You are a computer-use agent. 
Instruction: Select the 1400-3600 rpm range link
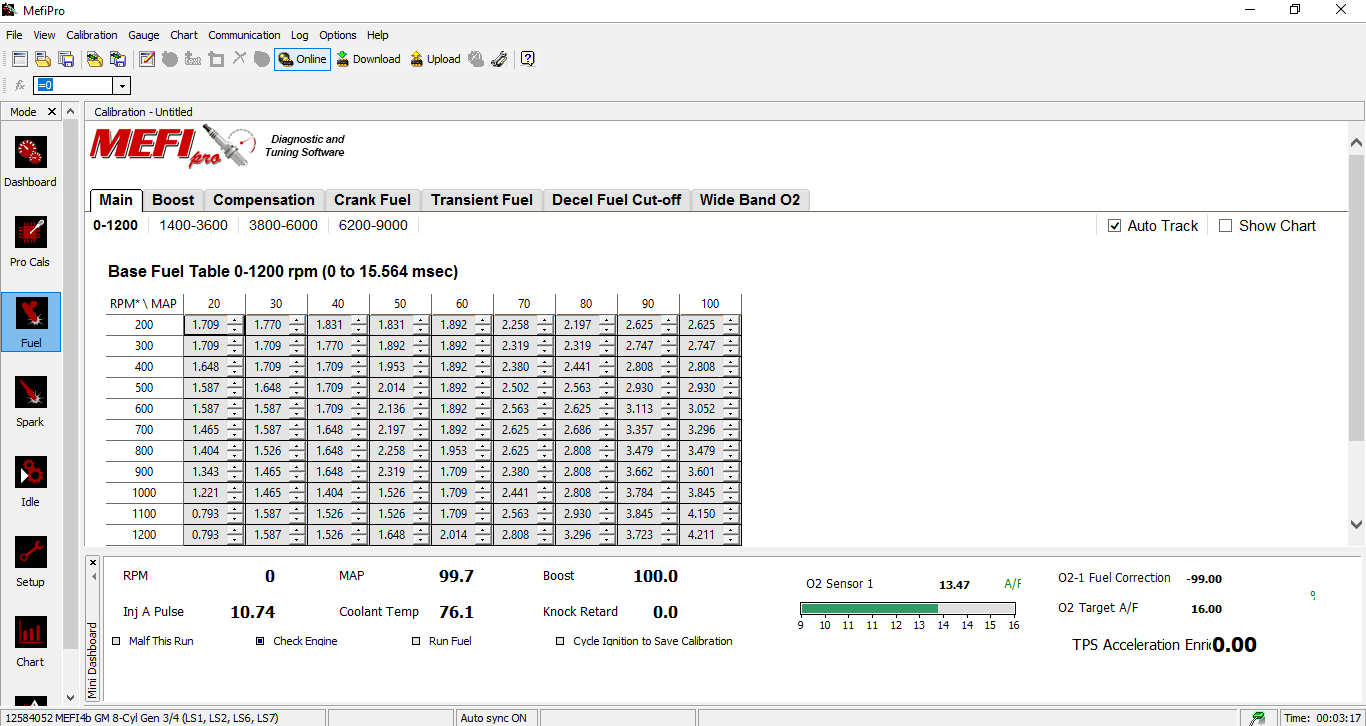tap(193, 226)
